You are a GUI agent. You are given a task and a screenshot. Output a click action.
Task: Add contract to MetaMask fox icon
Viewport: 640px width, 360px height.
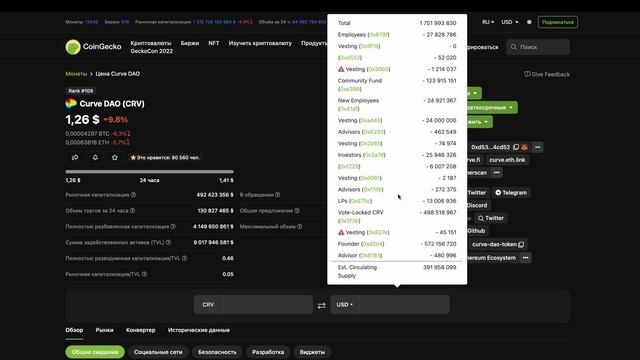(524, 147)
